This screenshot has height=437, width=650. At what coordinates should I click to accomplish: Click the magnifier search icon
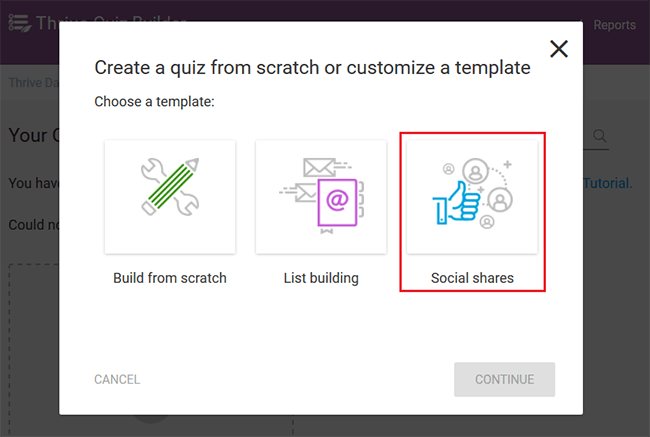[599, 136]
